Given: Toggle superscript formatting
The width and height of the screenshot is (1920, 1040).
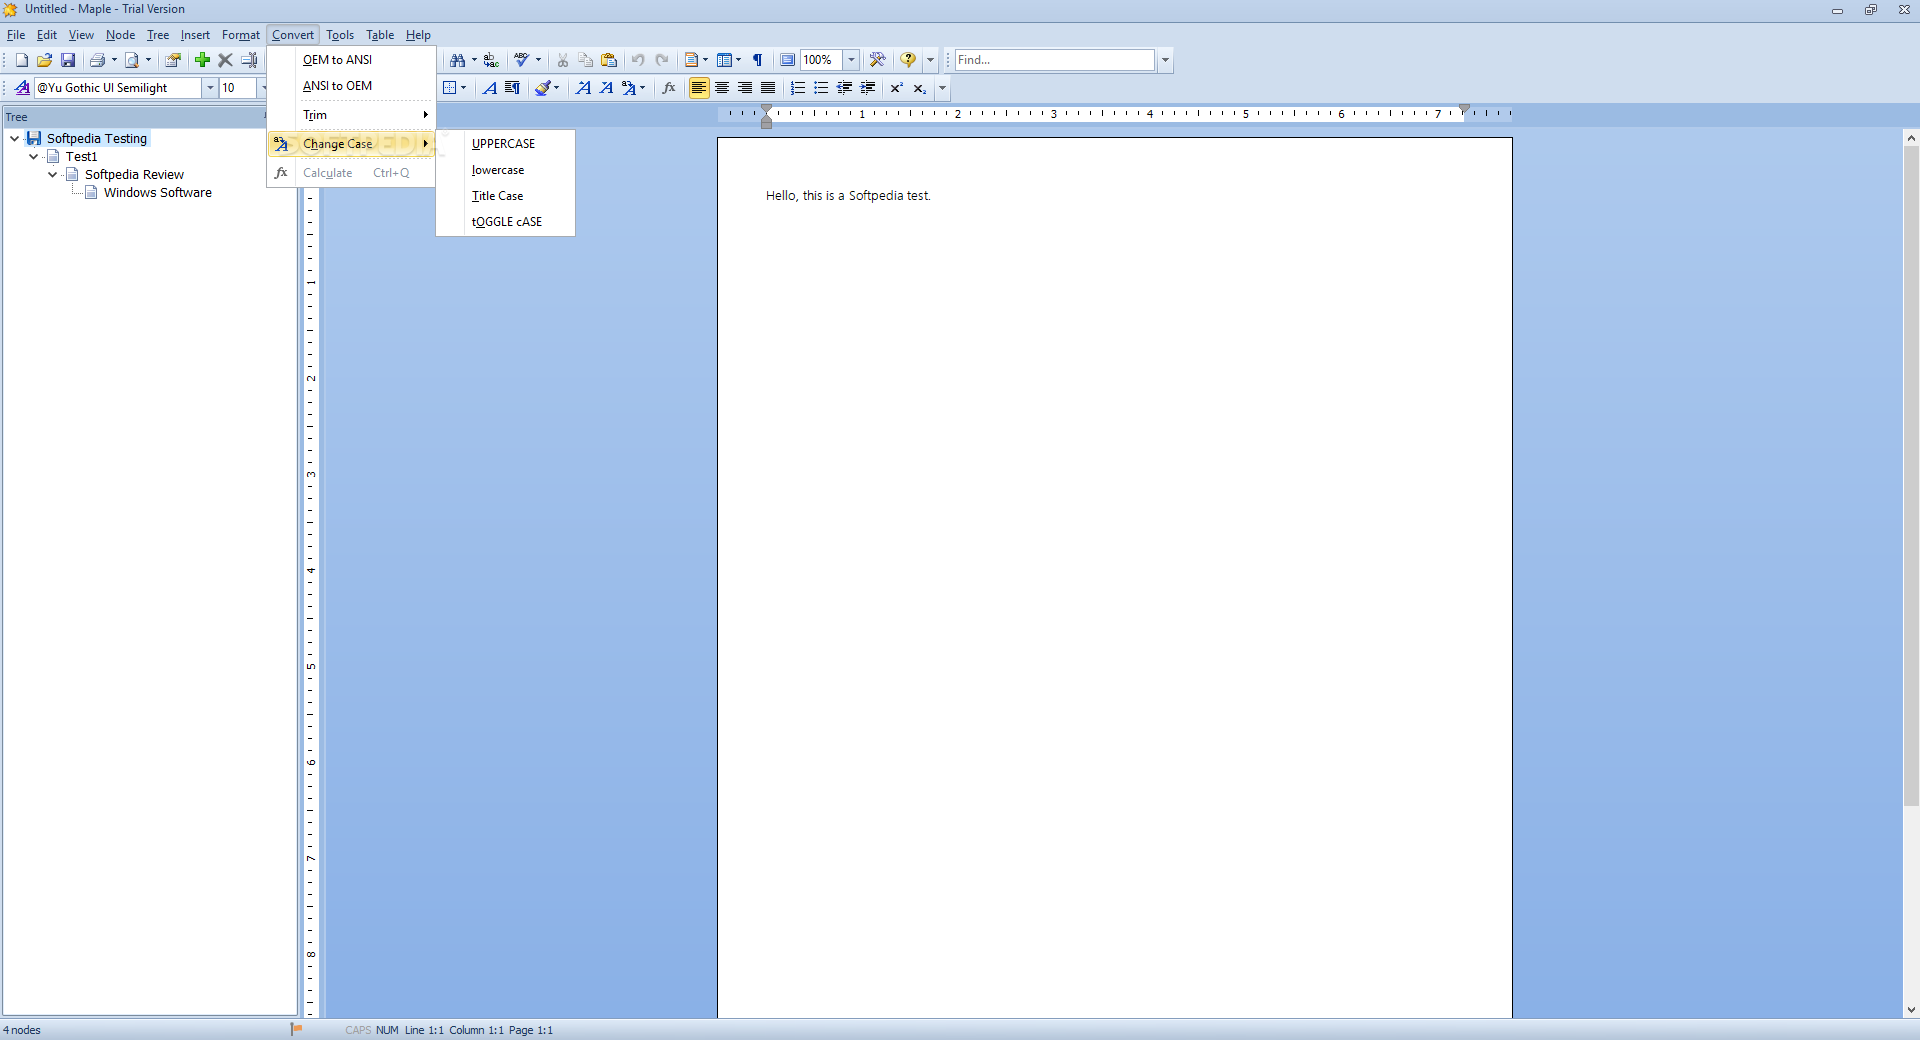Looking at the screenshot, I should coord(897,88).
